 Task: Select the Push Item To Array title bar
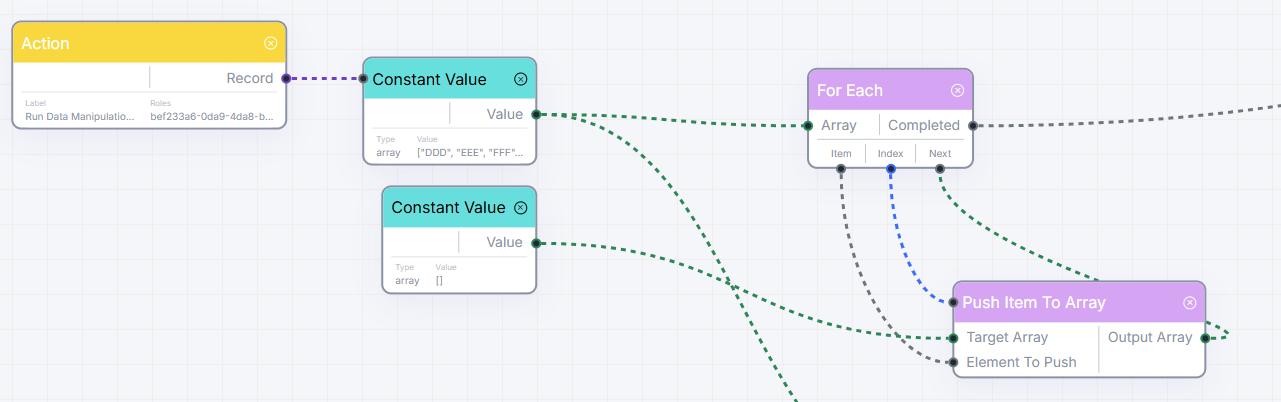(1079, 302)
